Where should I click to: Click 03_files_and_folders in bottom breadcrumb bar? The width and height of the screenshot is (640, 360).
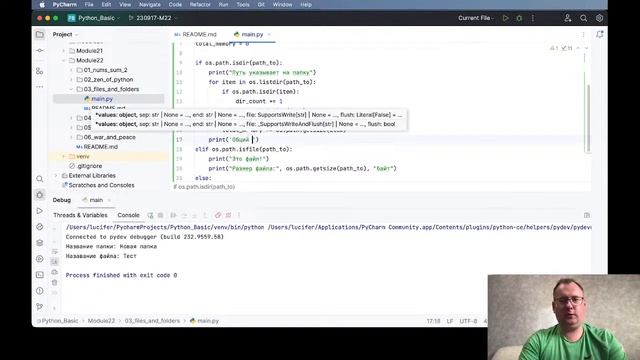coord(152,321)
